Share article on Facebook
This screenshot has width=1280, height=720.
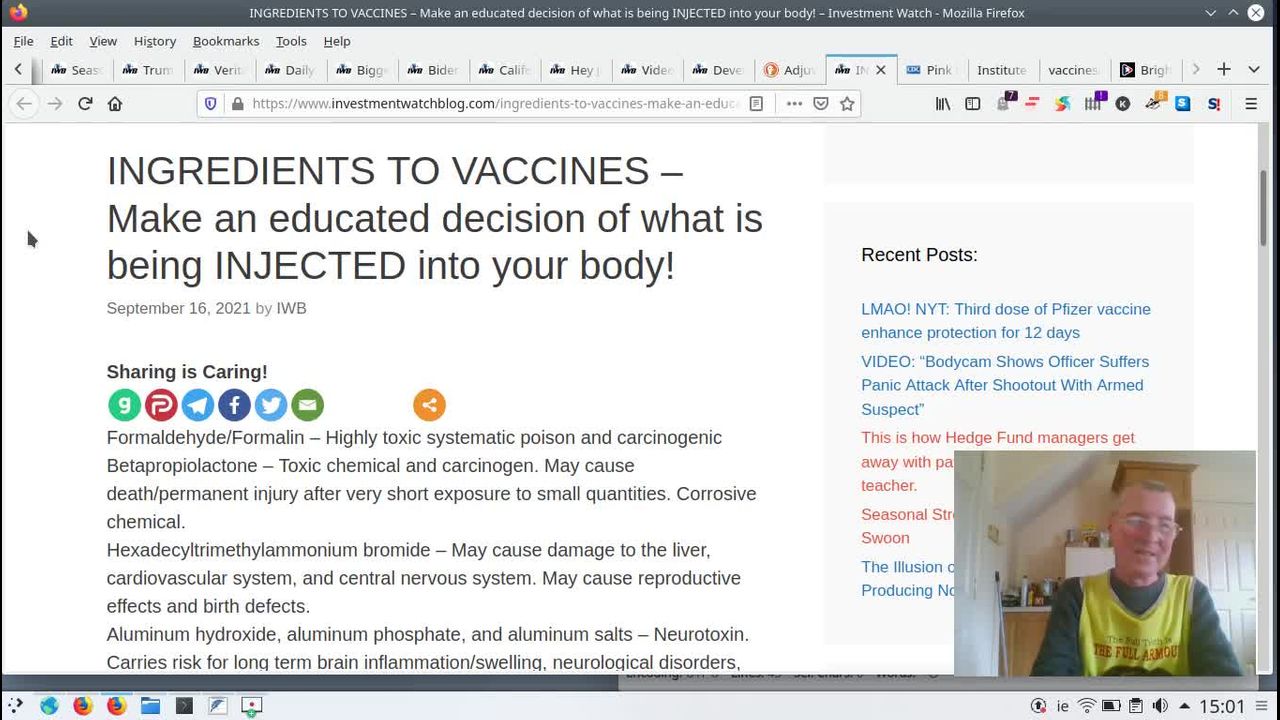coord(234,405)
